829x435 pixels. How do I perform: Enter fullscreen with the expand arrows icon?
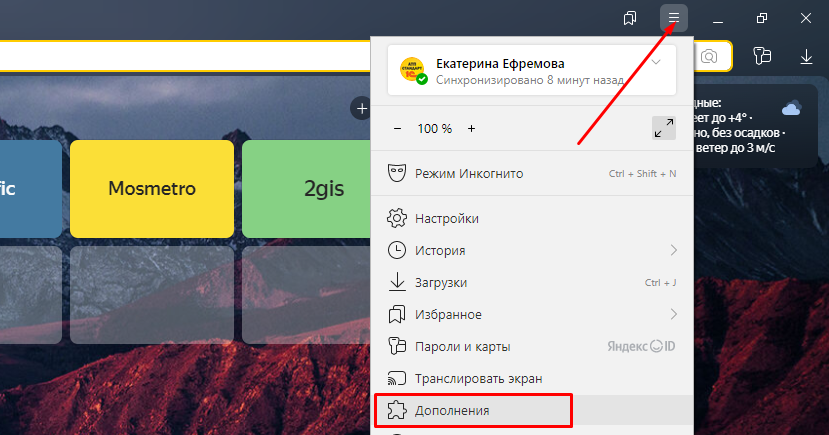click(663, 128)
